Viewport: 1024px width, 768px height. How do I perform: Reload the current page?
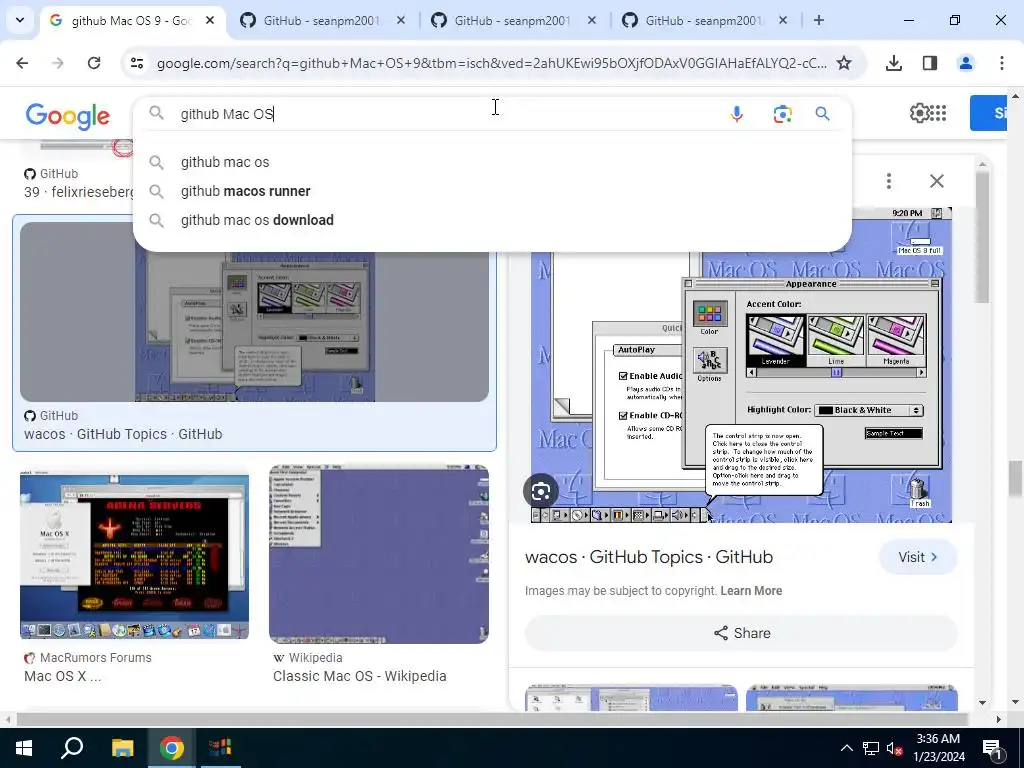tap(94, 63)
